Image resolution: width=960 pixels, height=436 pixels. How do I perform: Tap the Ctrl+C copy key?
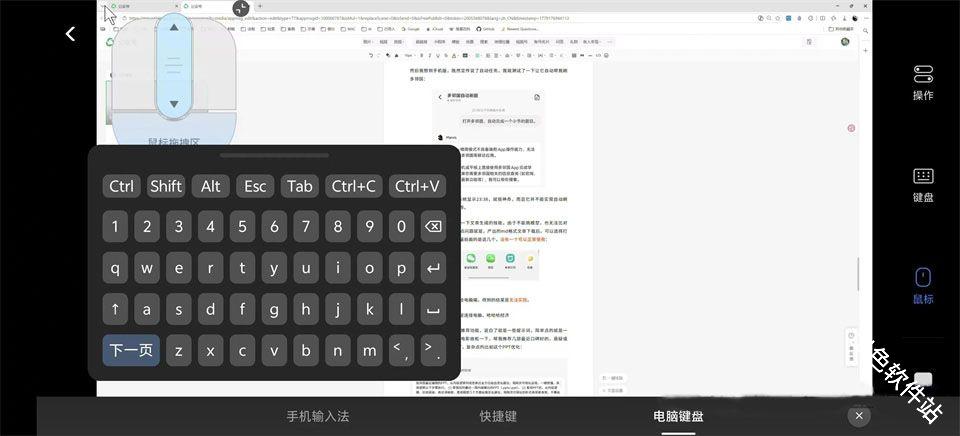click(x=354, y=186)
